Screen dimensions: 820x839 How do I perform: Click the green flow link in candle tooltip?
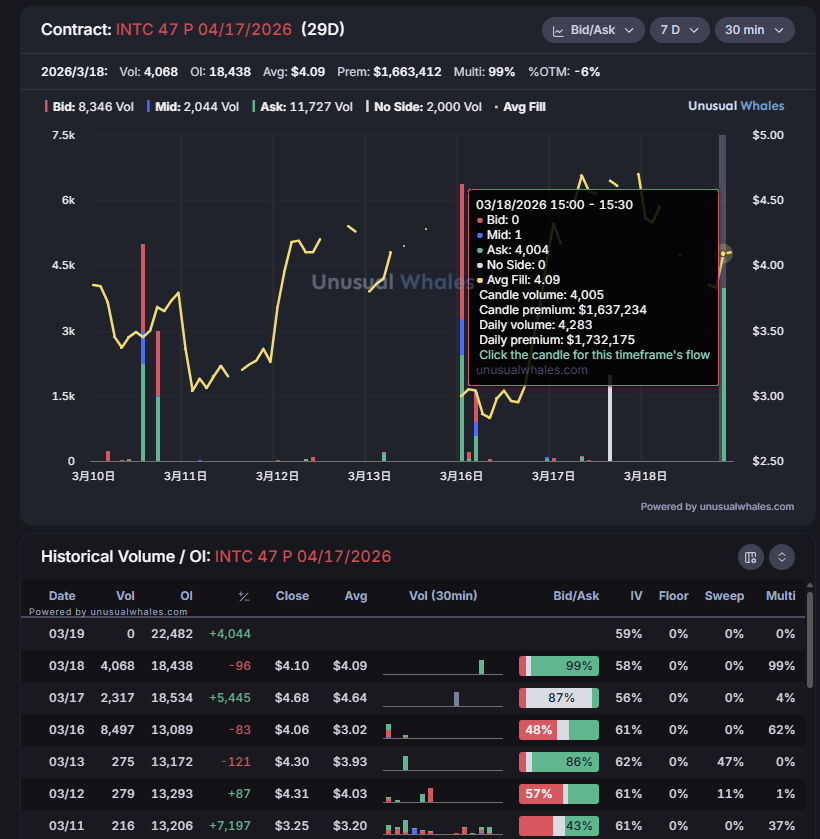point(594,355)
